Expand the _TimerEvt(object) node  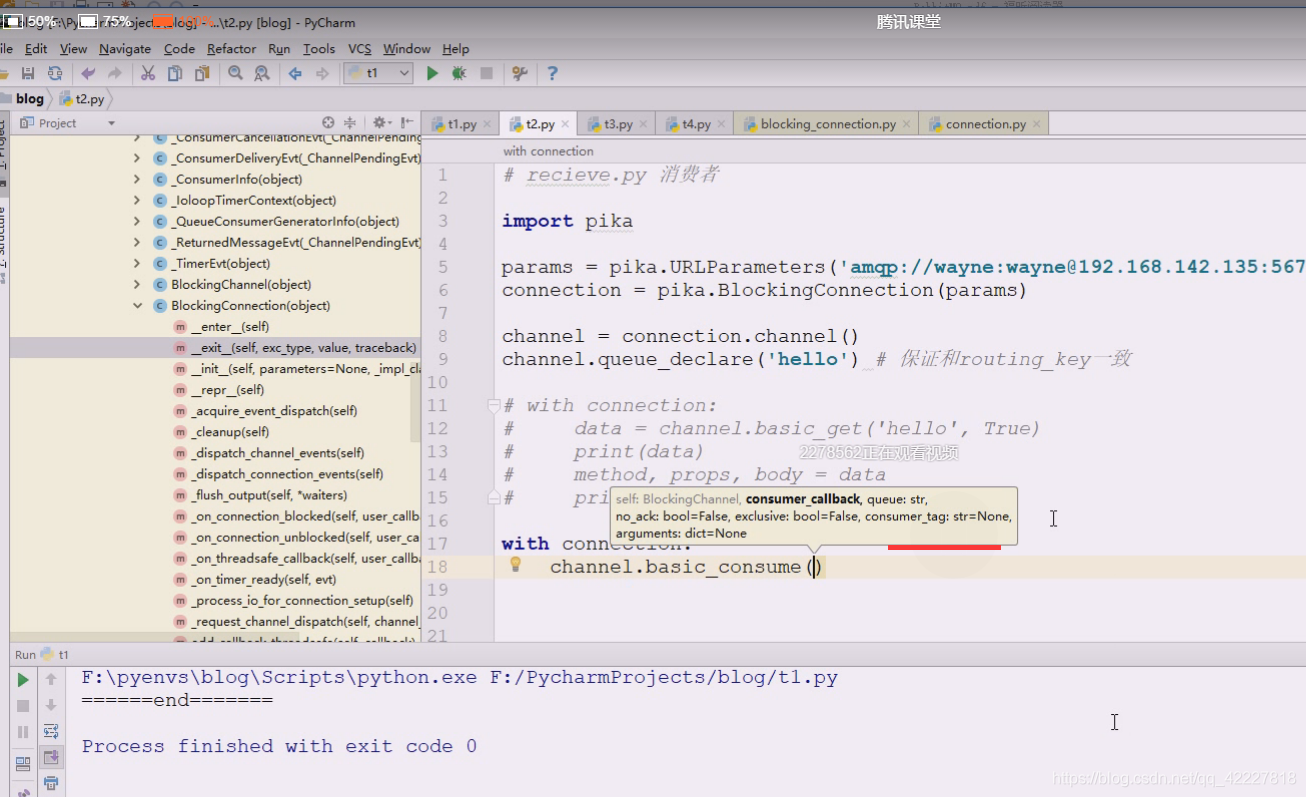[137, 263]
